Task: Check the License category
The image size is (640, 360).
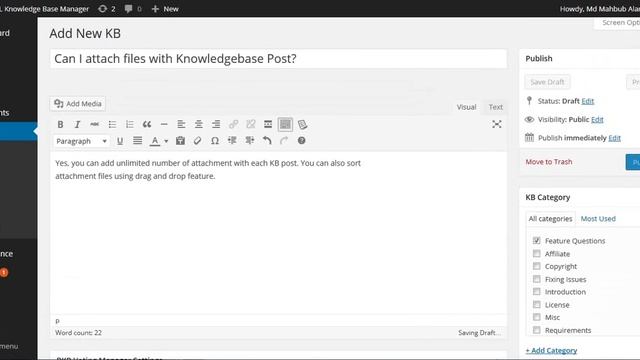Action: tap(536, 304)
